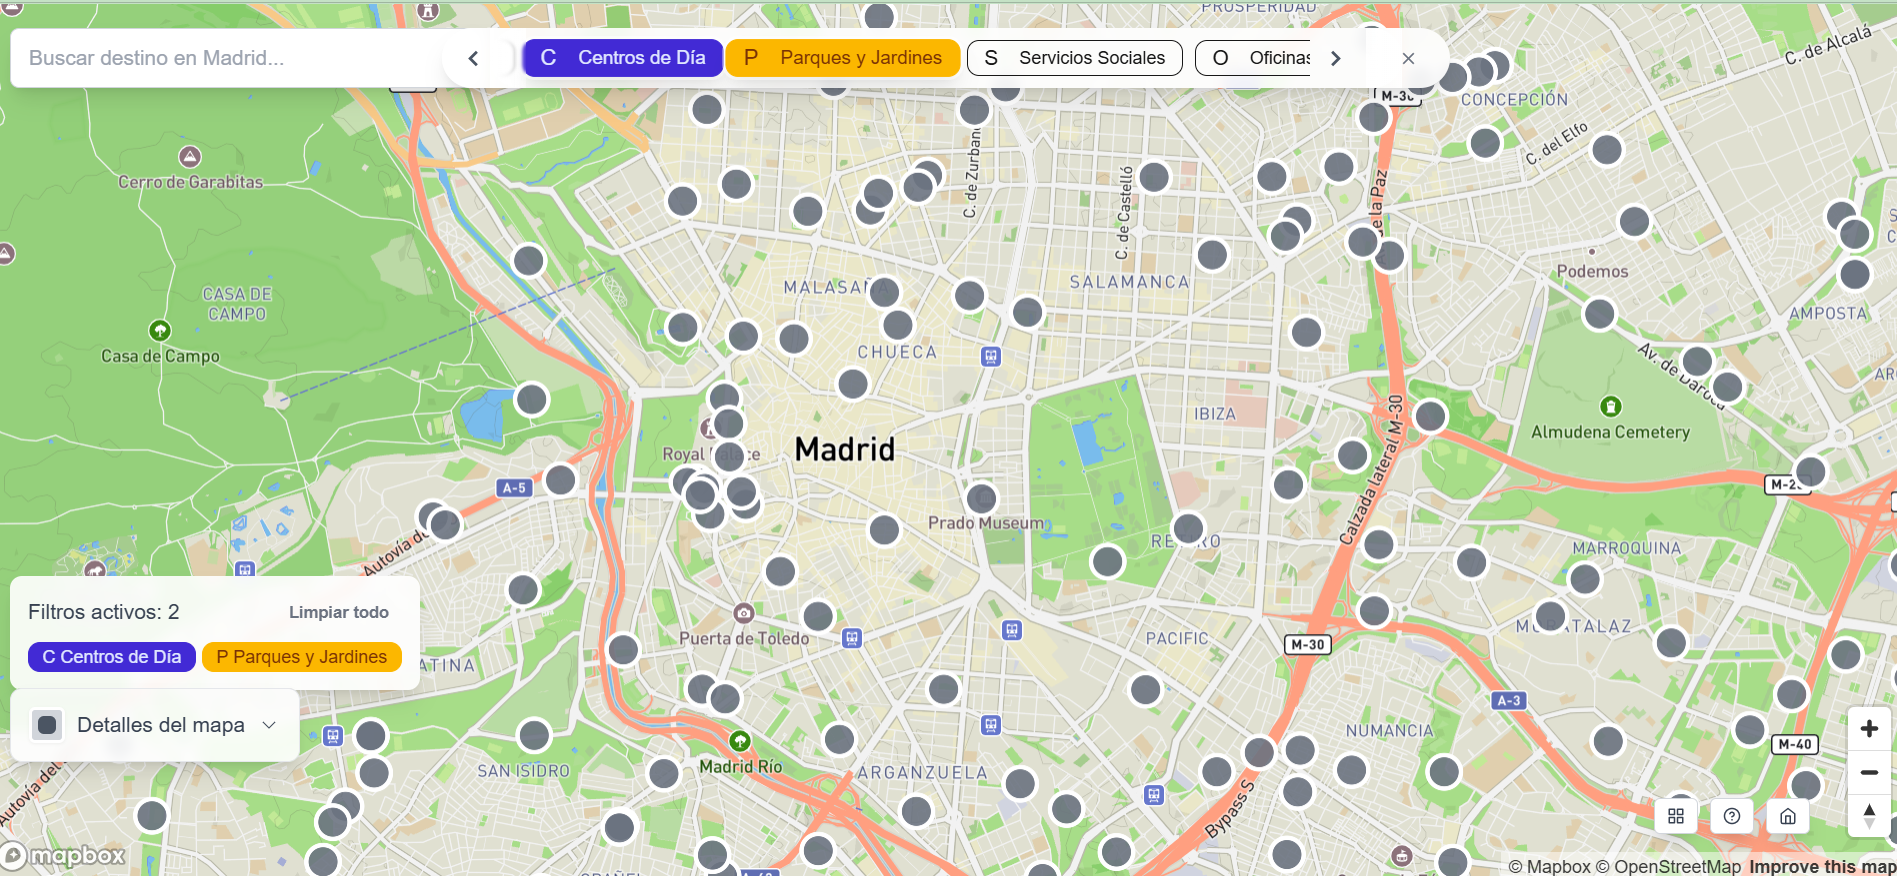Close the filter bar with X
The height and width of the screenshot is (876, 1897).
point(1408,58)
